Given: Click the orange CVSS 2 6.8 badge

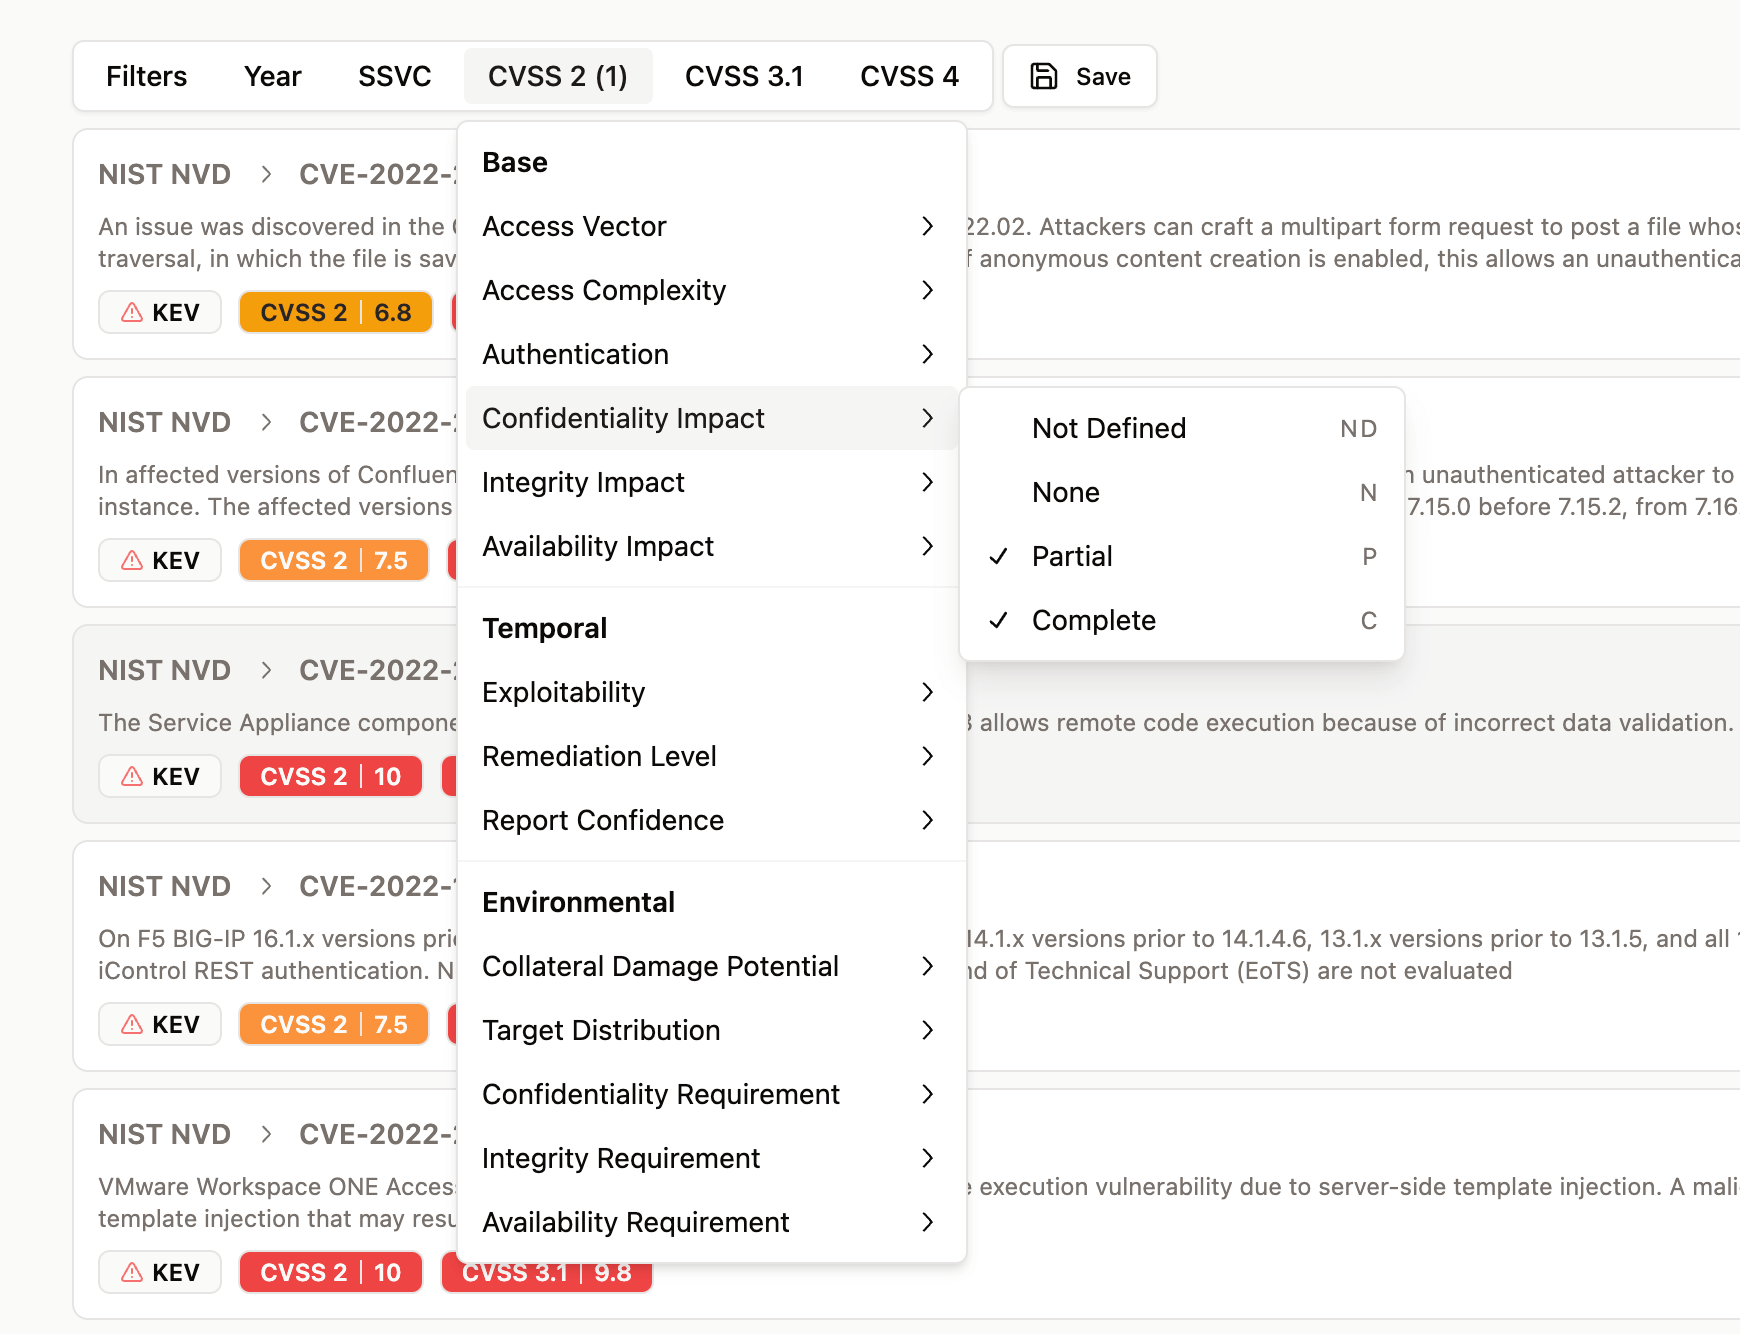Looking at the screenshot, I should 335,313.
